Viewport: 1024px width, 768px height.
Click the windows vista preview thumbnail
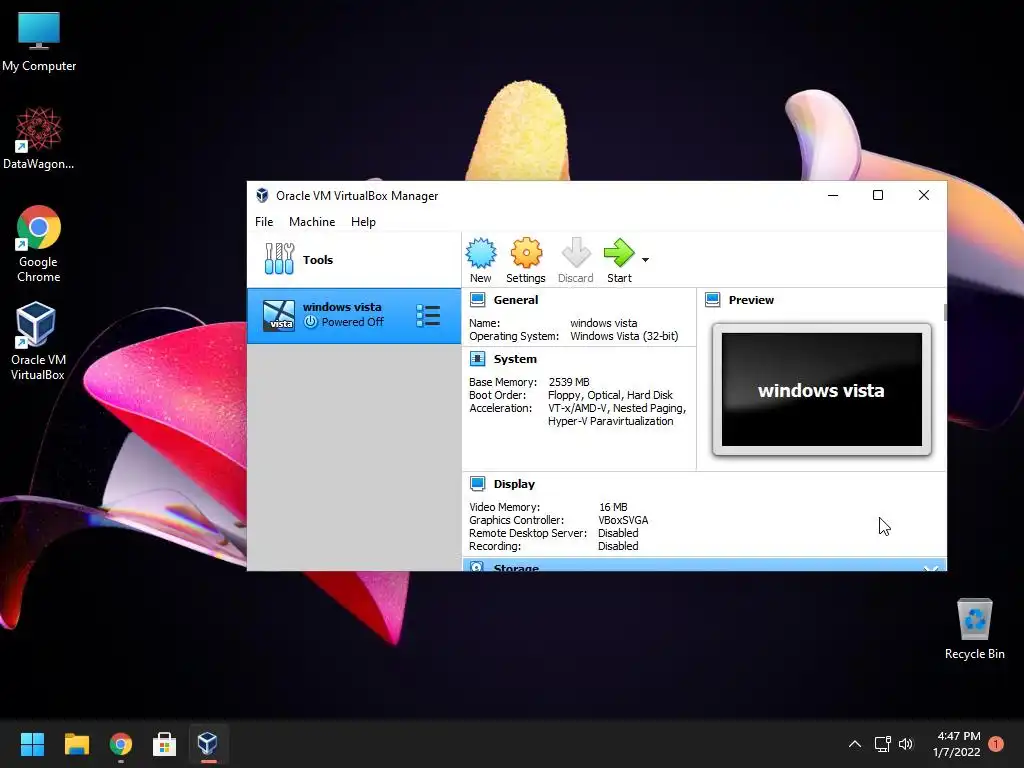click(822, 389)
